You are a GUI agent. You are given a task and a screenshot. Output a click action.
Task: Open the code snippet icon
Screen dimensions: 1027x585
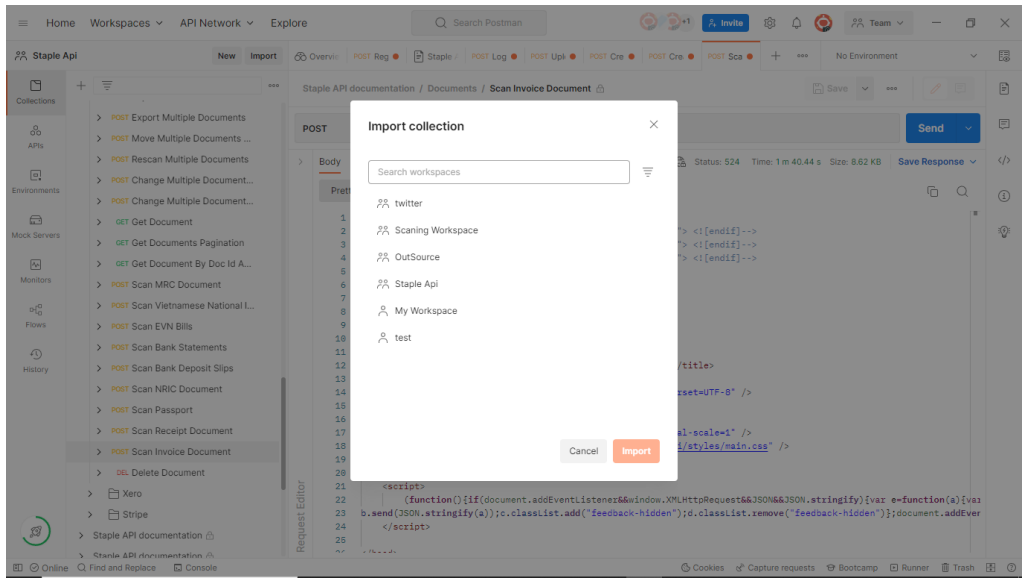[x=1004, y=160]
